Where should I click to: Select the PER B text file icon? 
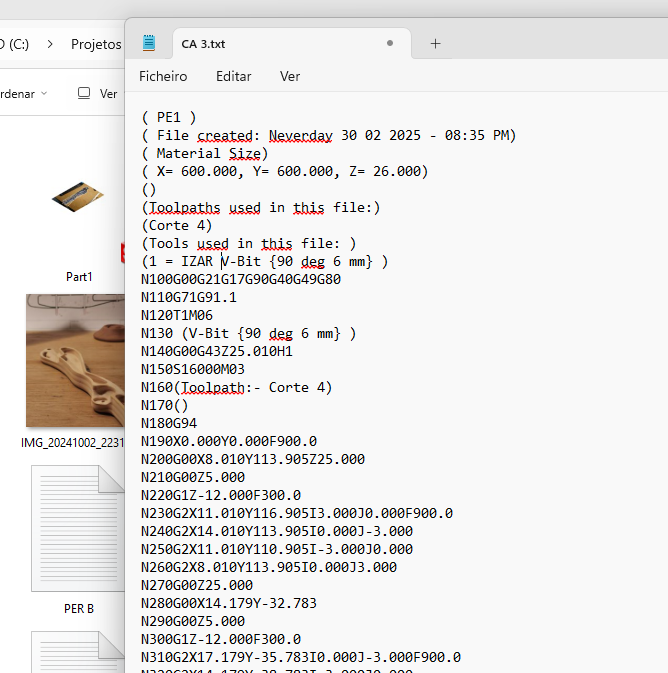[78, 530]
